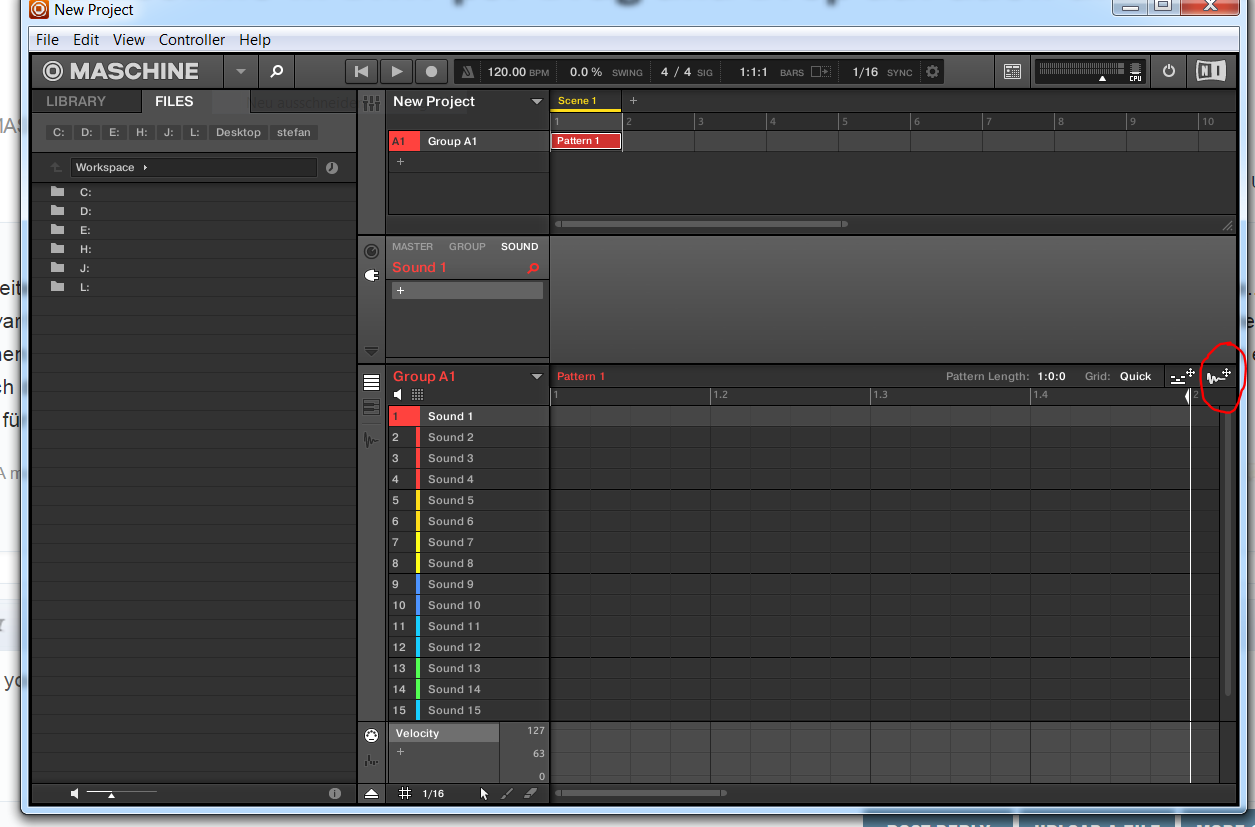
Task: Open recent locations clock icon
Action: tap(332, 168)
